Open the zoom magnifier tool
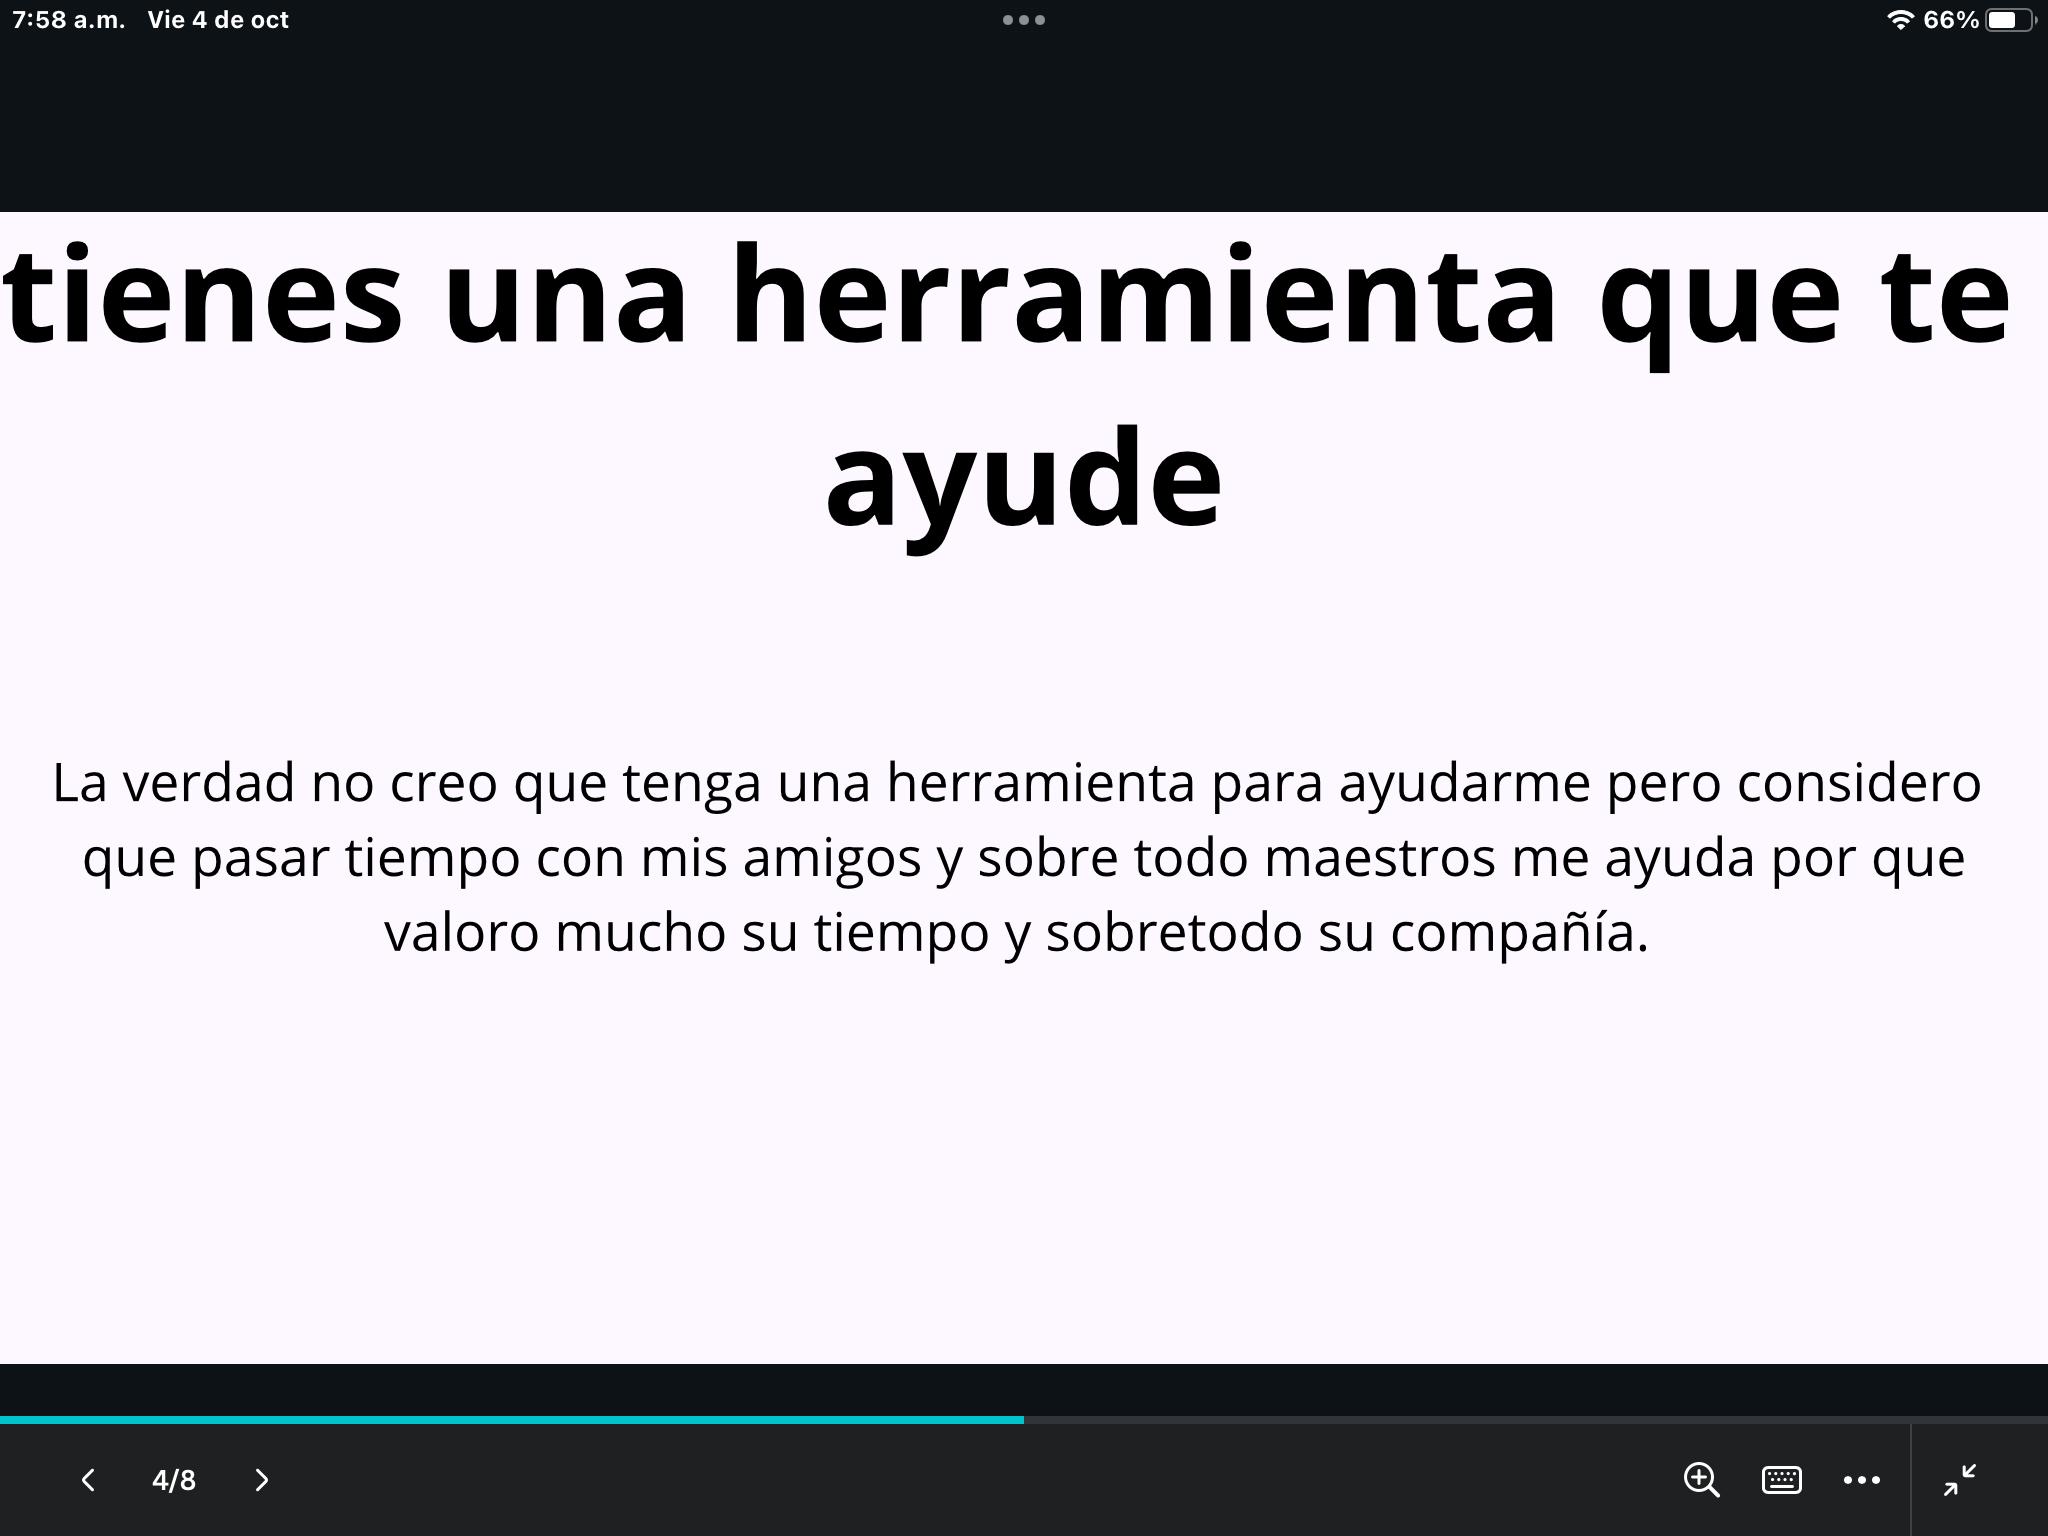The image size is (2048, 1536). (x=1701, y=1479)
